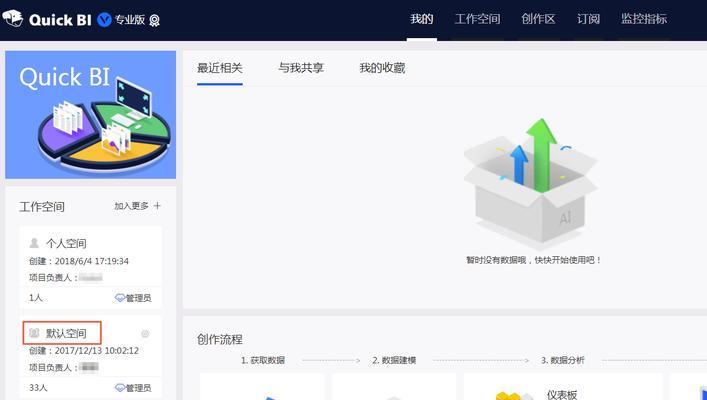Viewport: 707px width, 400px height.
Task: Click step 2. 数据建模
Action: coord(394,360)
